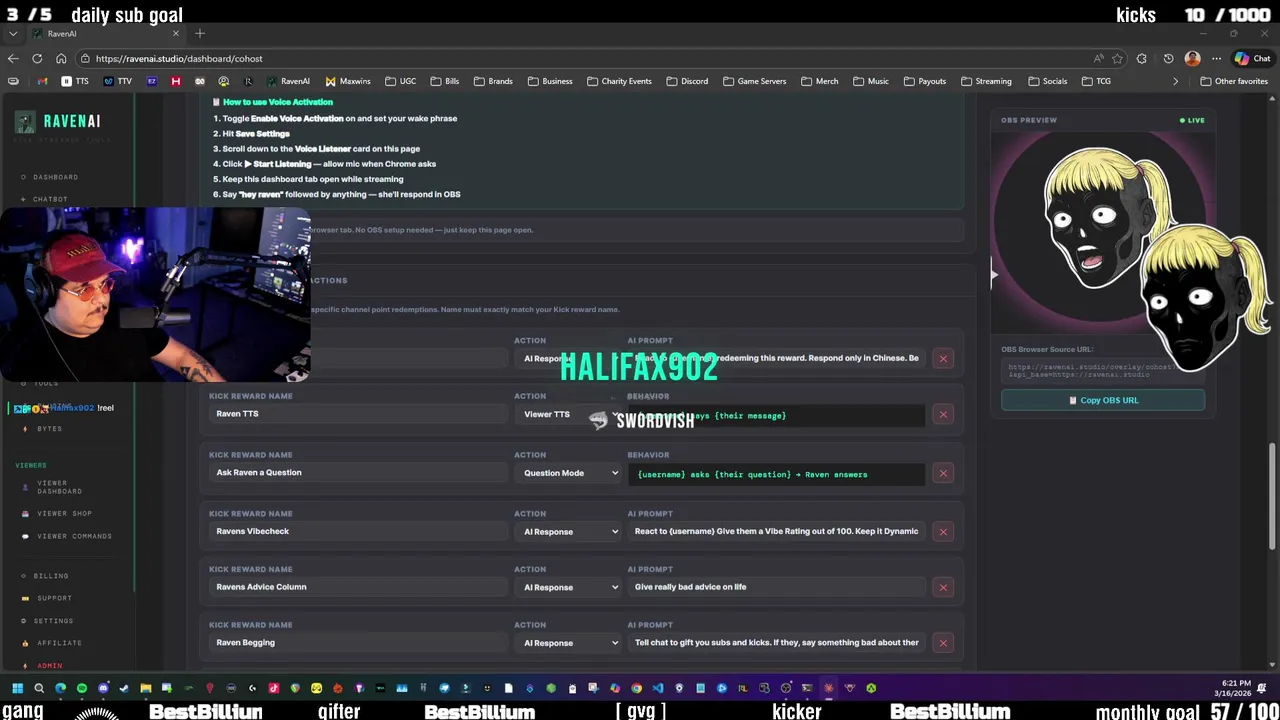The width and height of the screenshot is (1280, 720).
Task: Edit the Raven Begging AI prompt field
Action: [x=776, y=643]
